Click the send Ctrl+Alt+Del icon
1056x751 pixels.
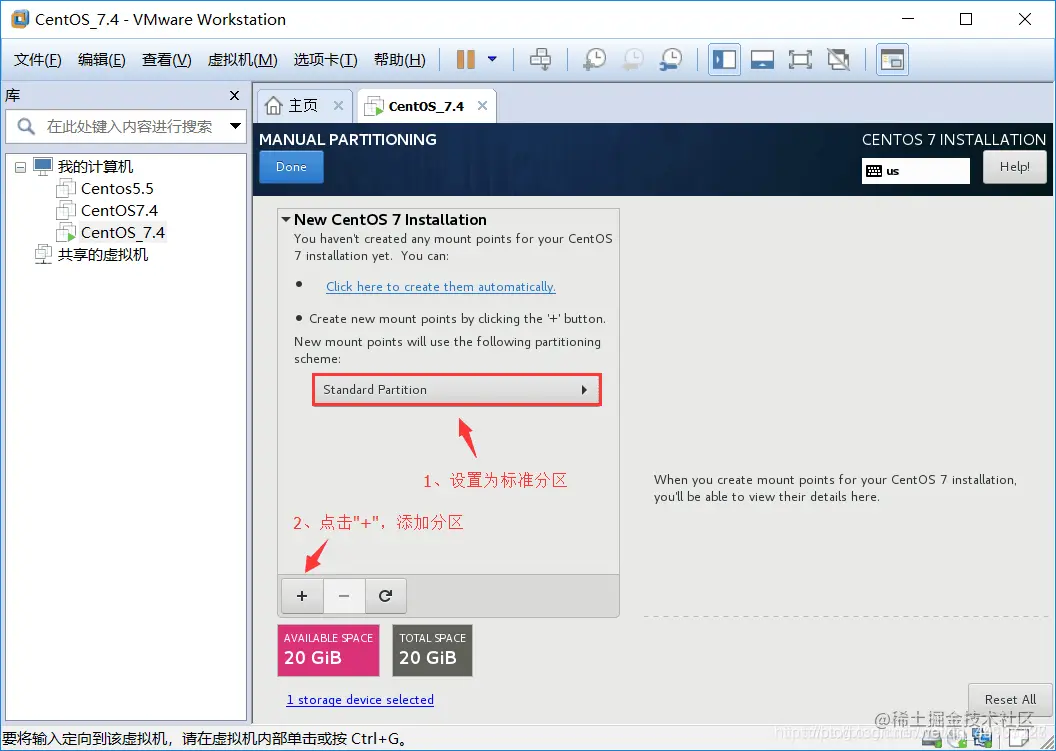[540, 59]
